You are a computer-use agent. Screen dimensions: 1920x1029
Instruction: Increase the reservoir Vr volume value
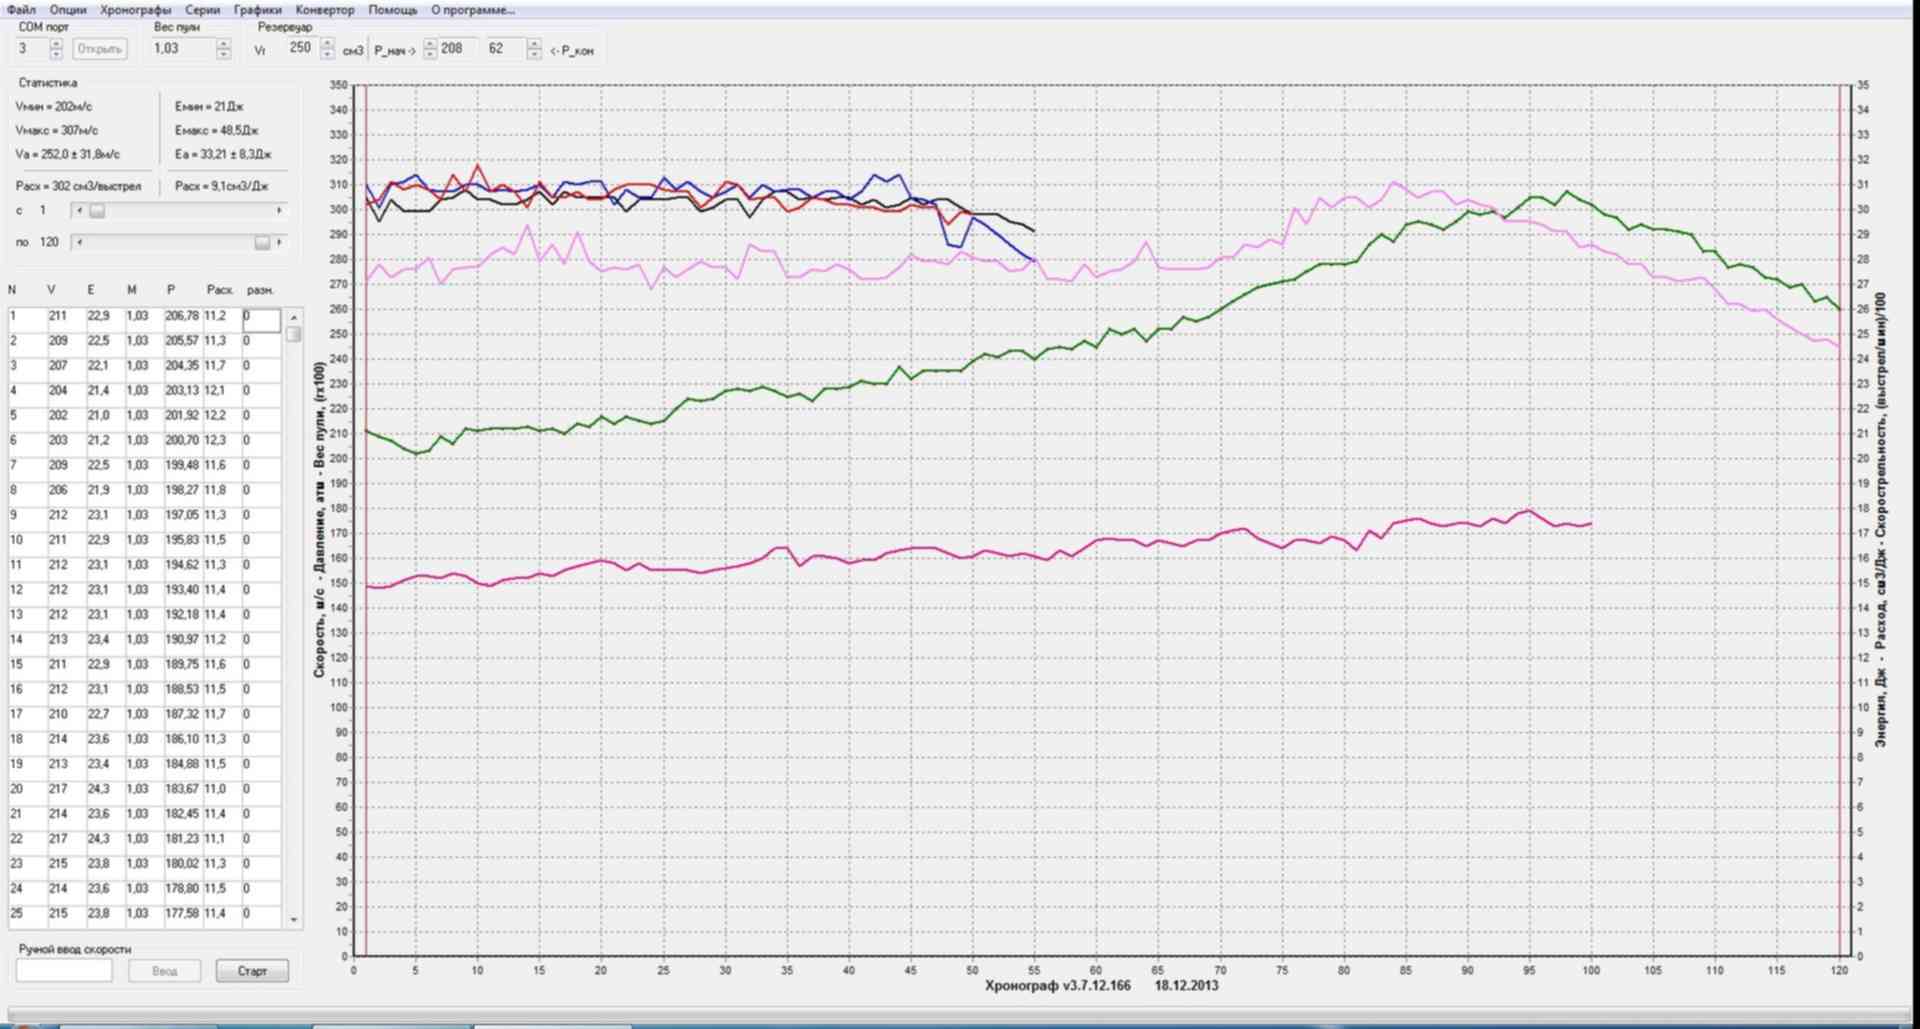[327, 44]
